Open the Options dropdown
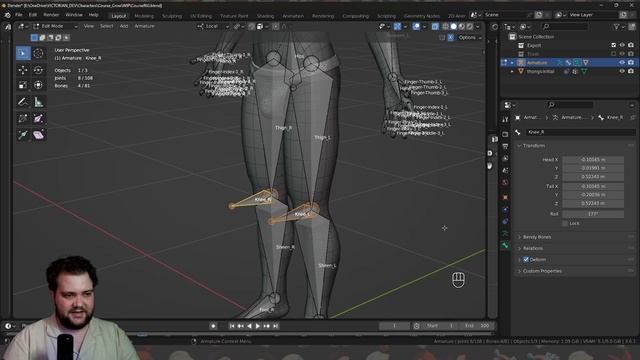 click(x=470, y=38)
